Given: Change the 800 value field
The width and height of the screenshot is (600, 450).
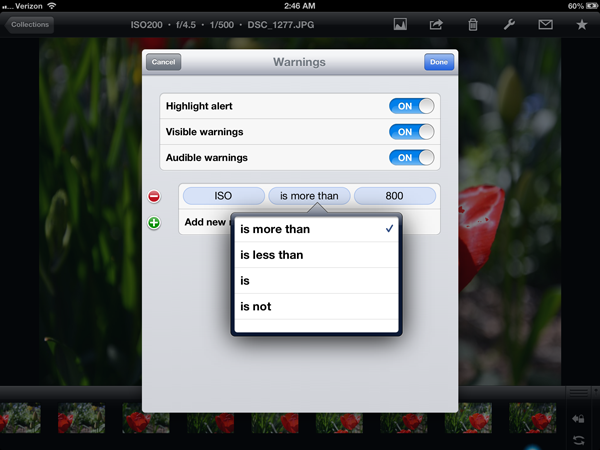Looking at the screenshot, I should pyautogui.click(x=395, y=196).
